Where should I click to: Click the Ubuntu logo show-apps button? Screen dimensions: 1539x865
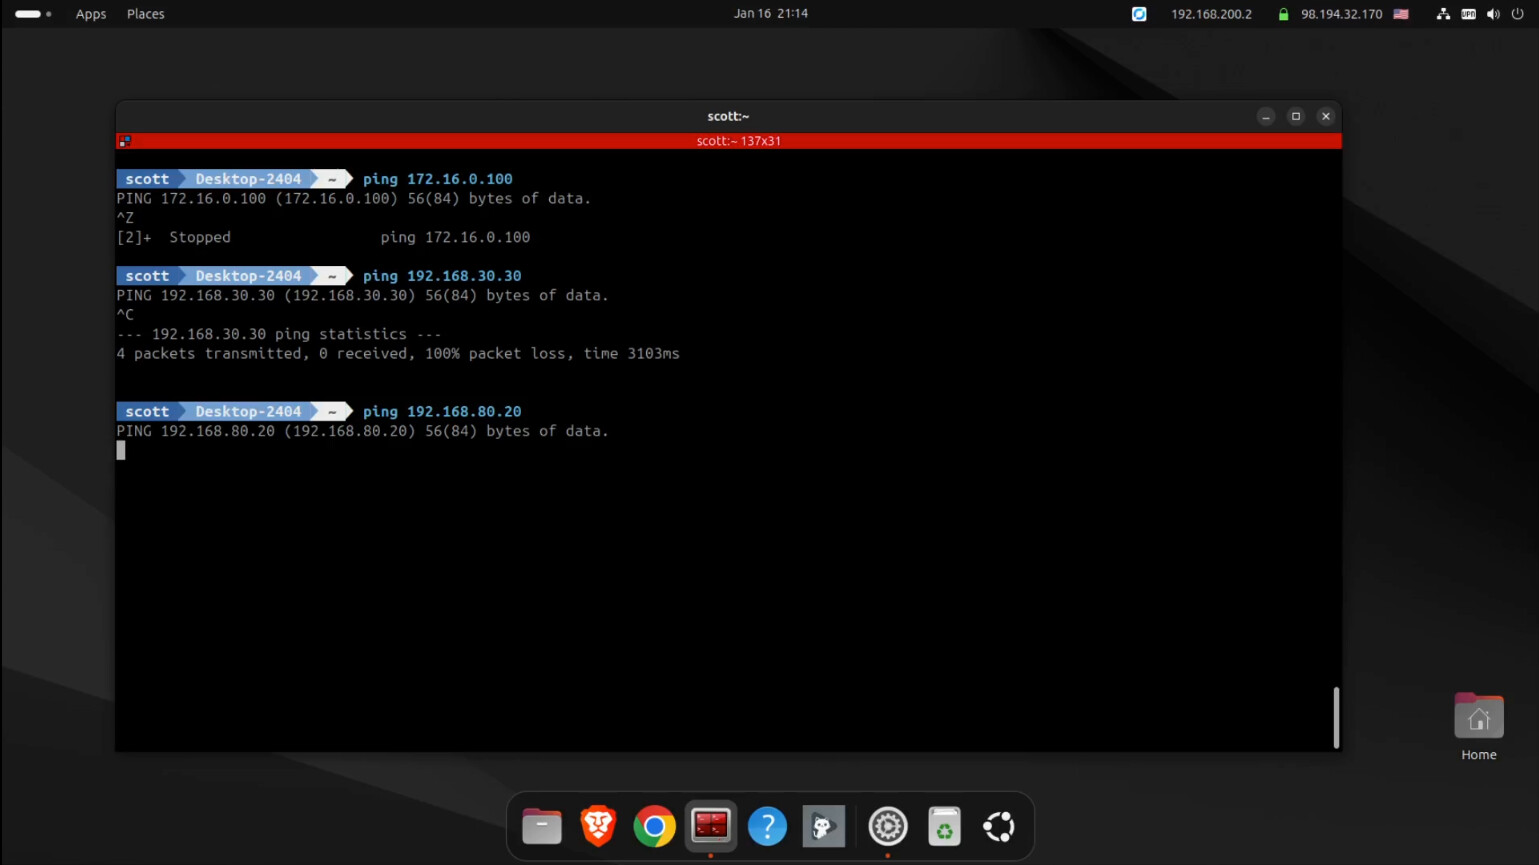pos(999,826)
